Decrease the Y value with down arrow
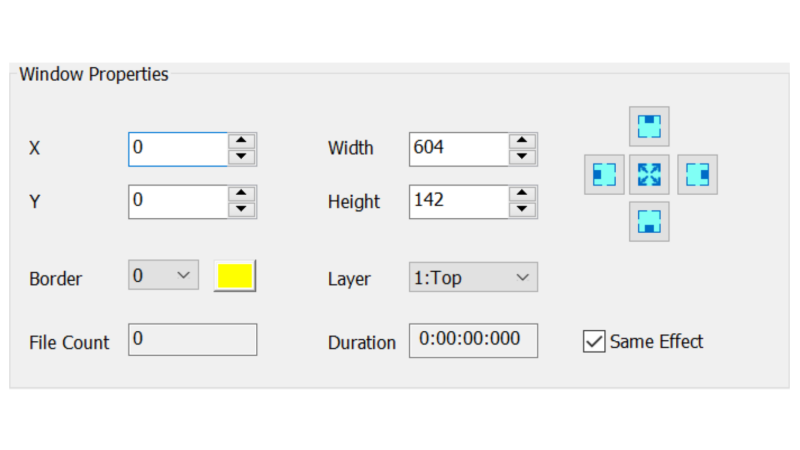Image resolution: width=800 pixels, height=450 pixels. tap(242, 209)
